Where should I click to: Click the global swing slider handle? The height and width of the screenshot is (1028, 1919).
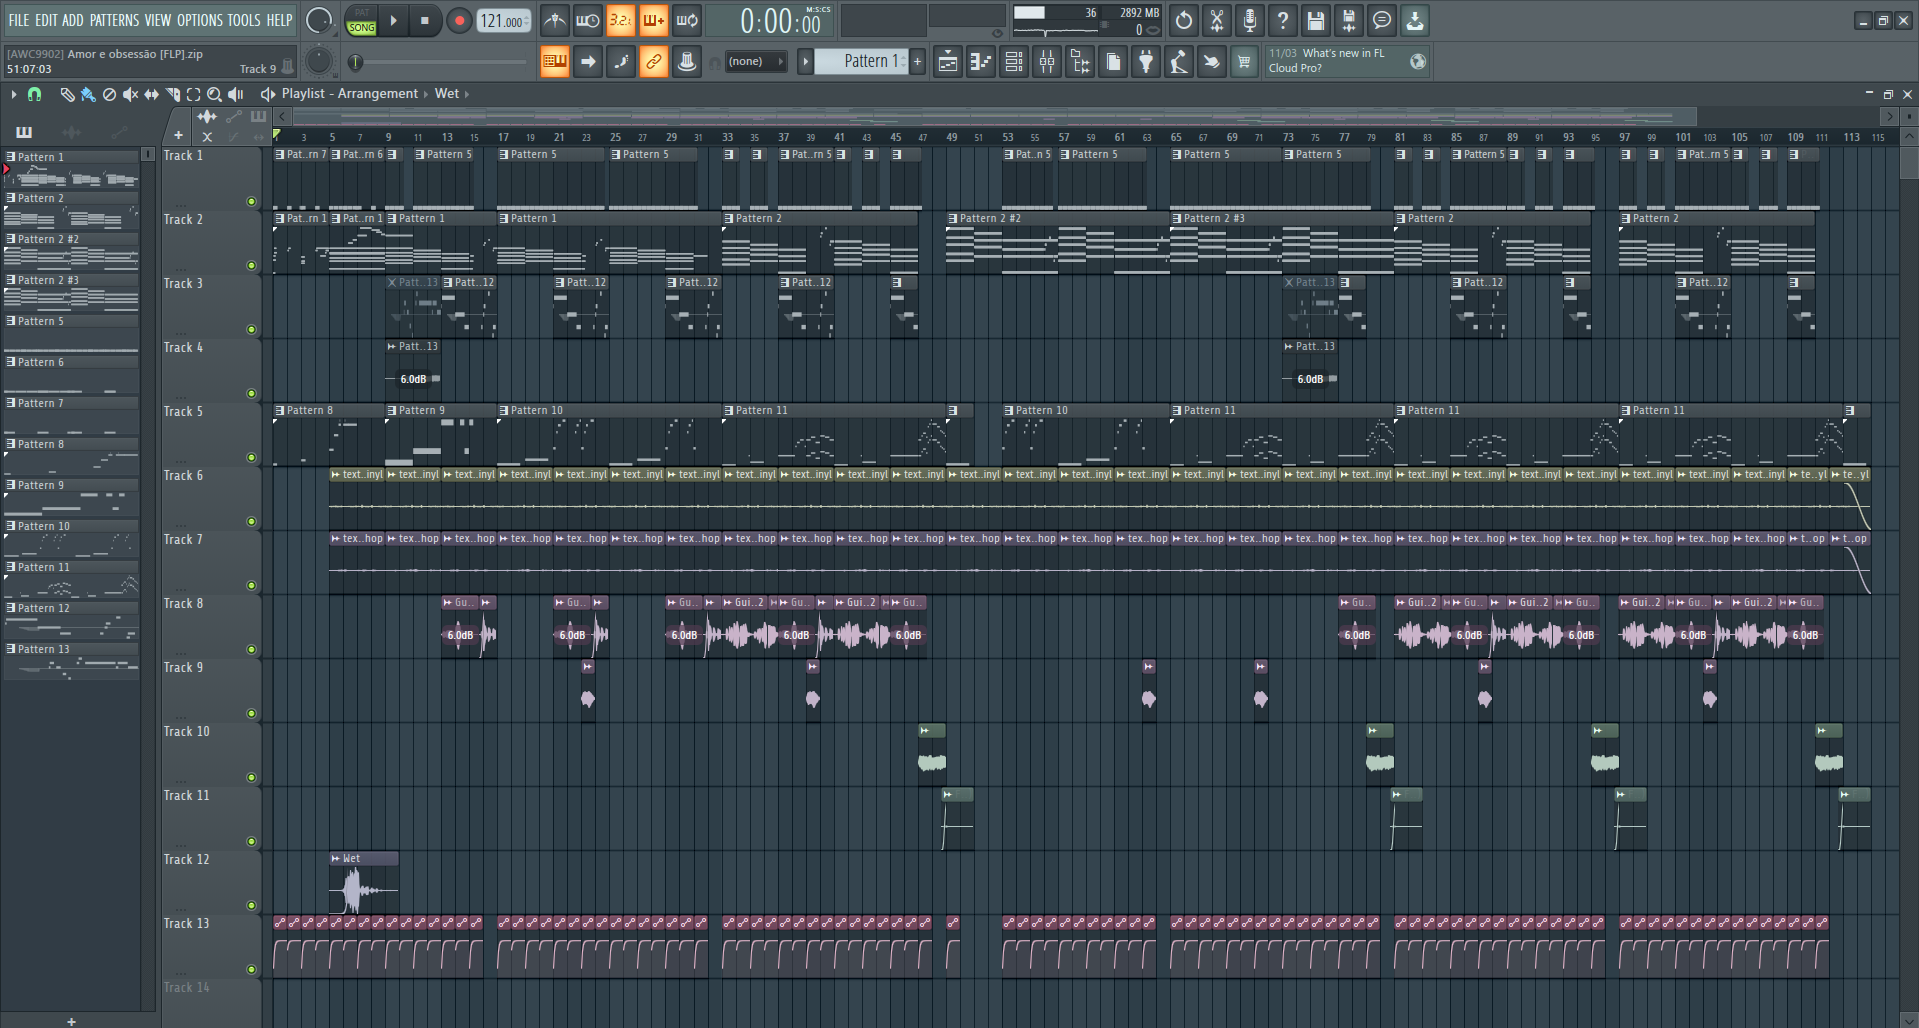click(x=356, y=62)
